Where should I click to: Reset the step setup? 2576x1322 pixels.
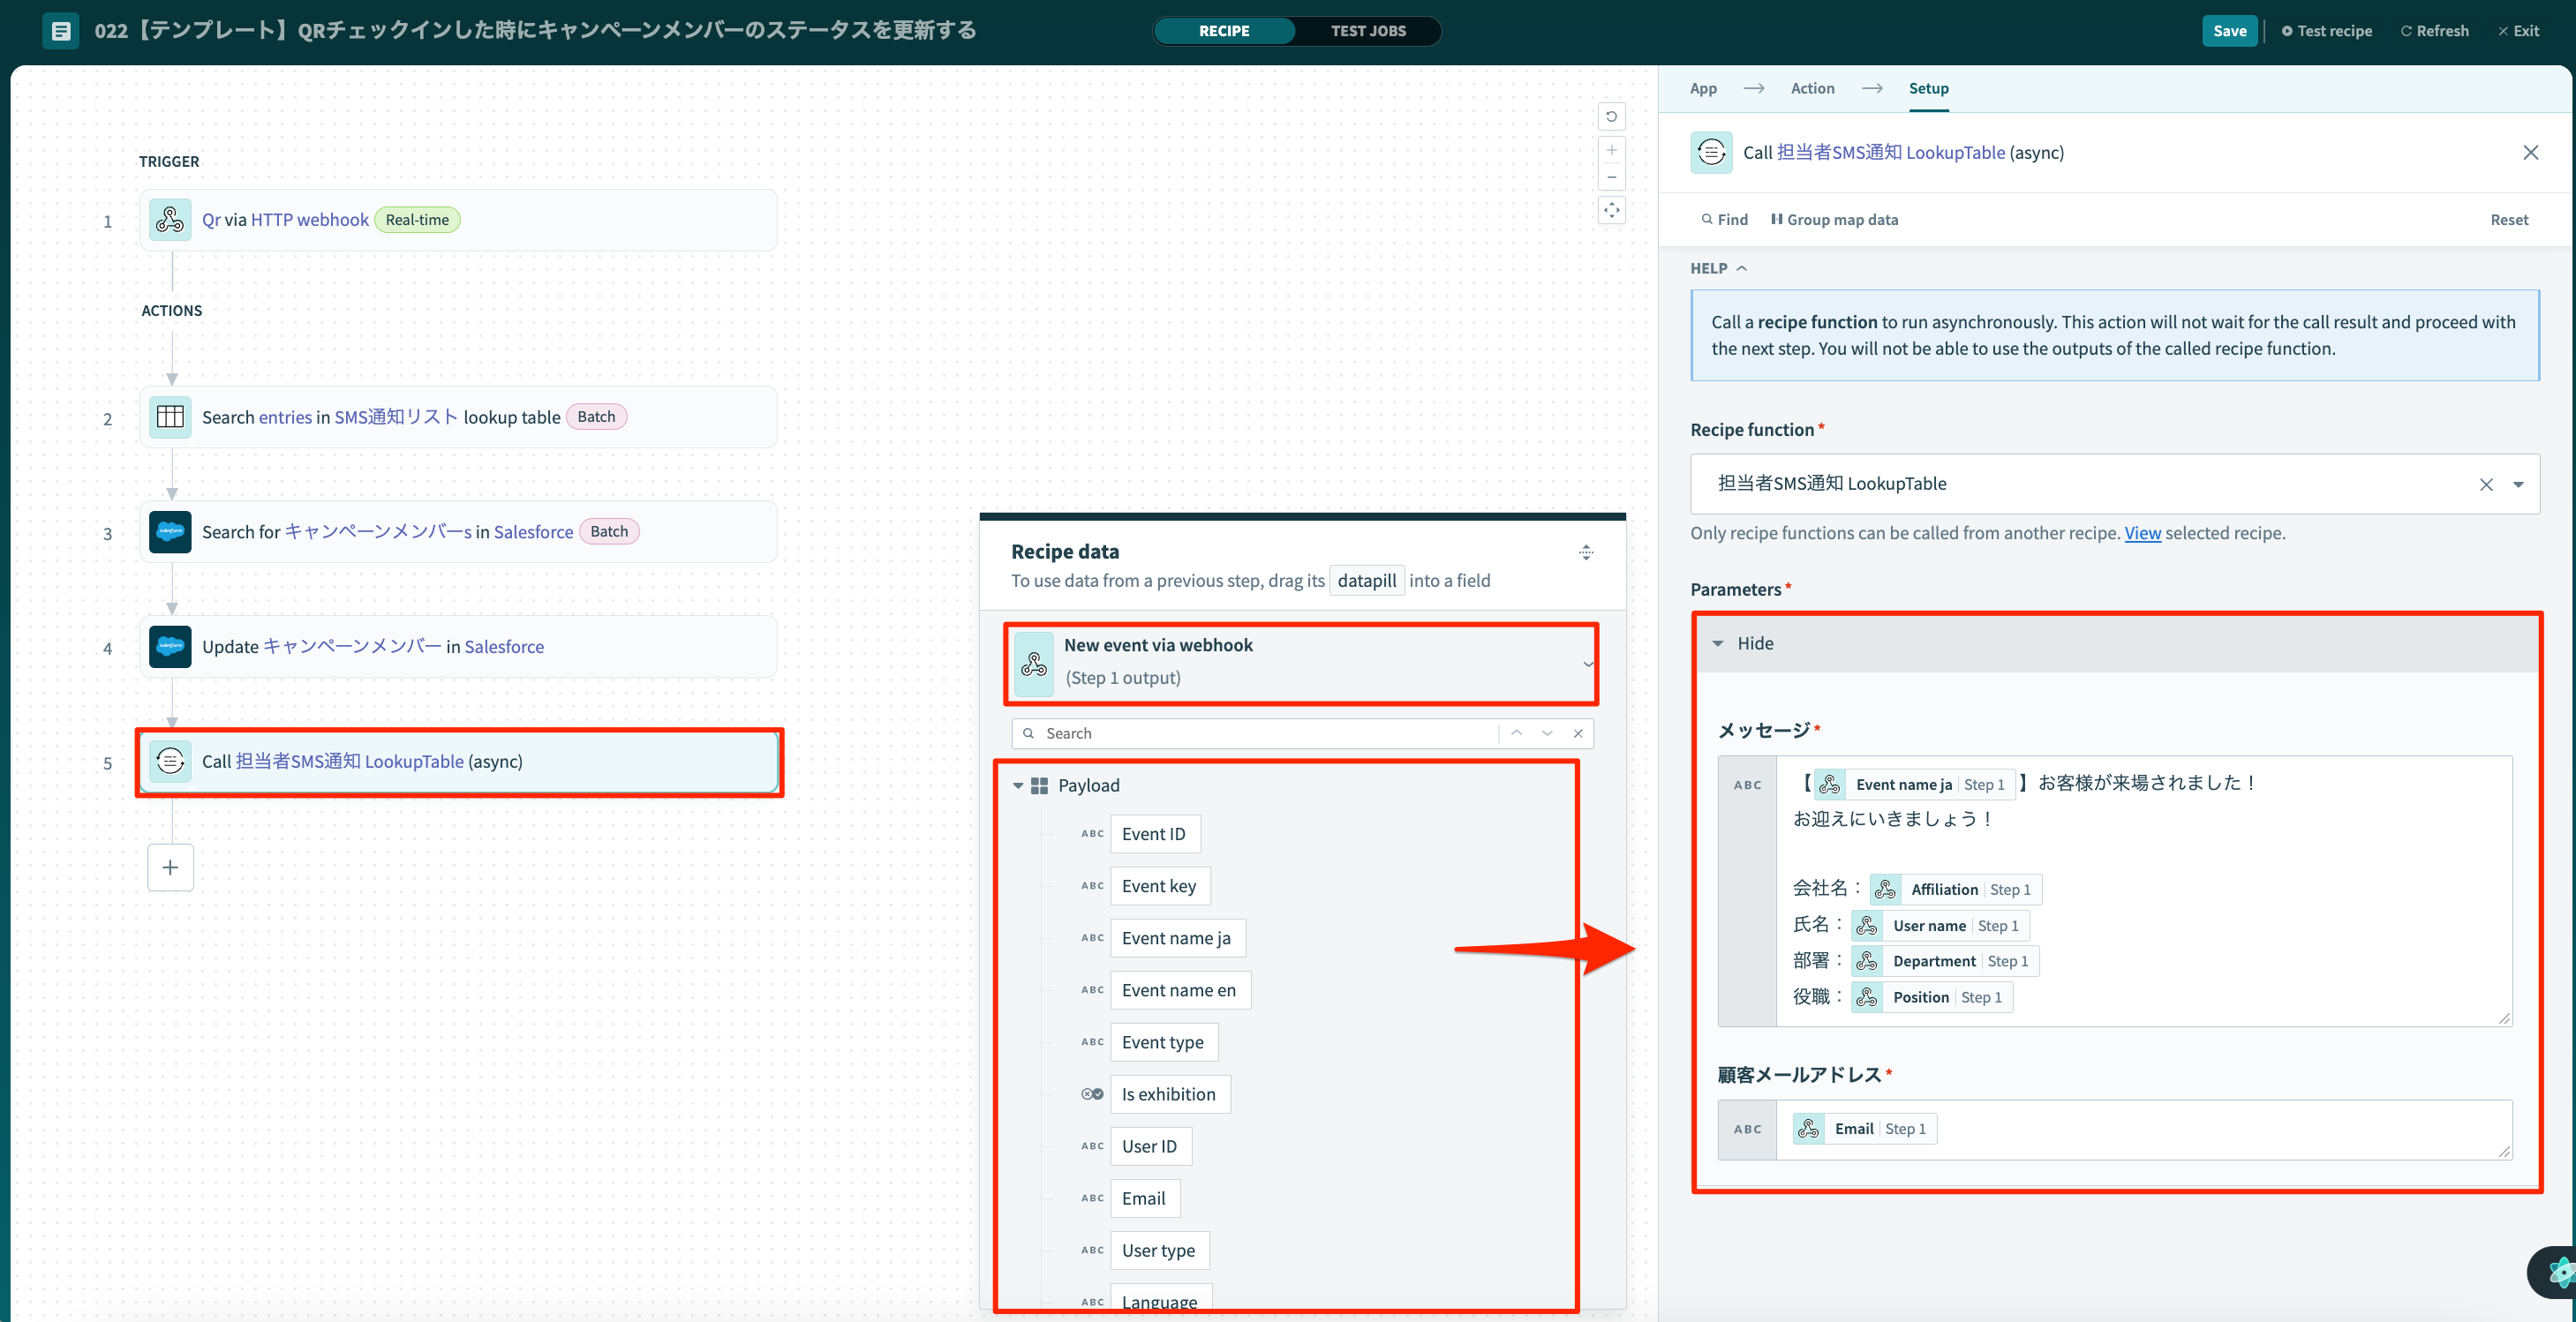[2509, 220]
